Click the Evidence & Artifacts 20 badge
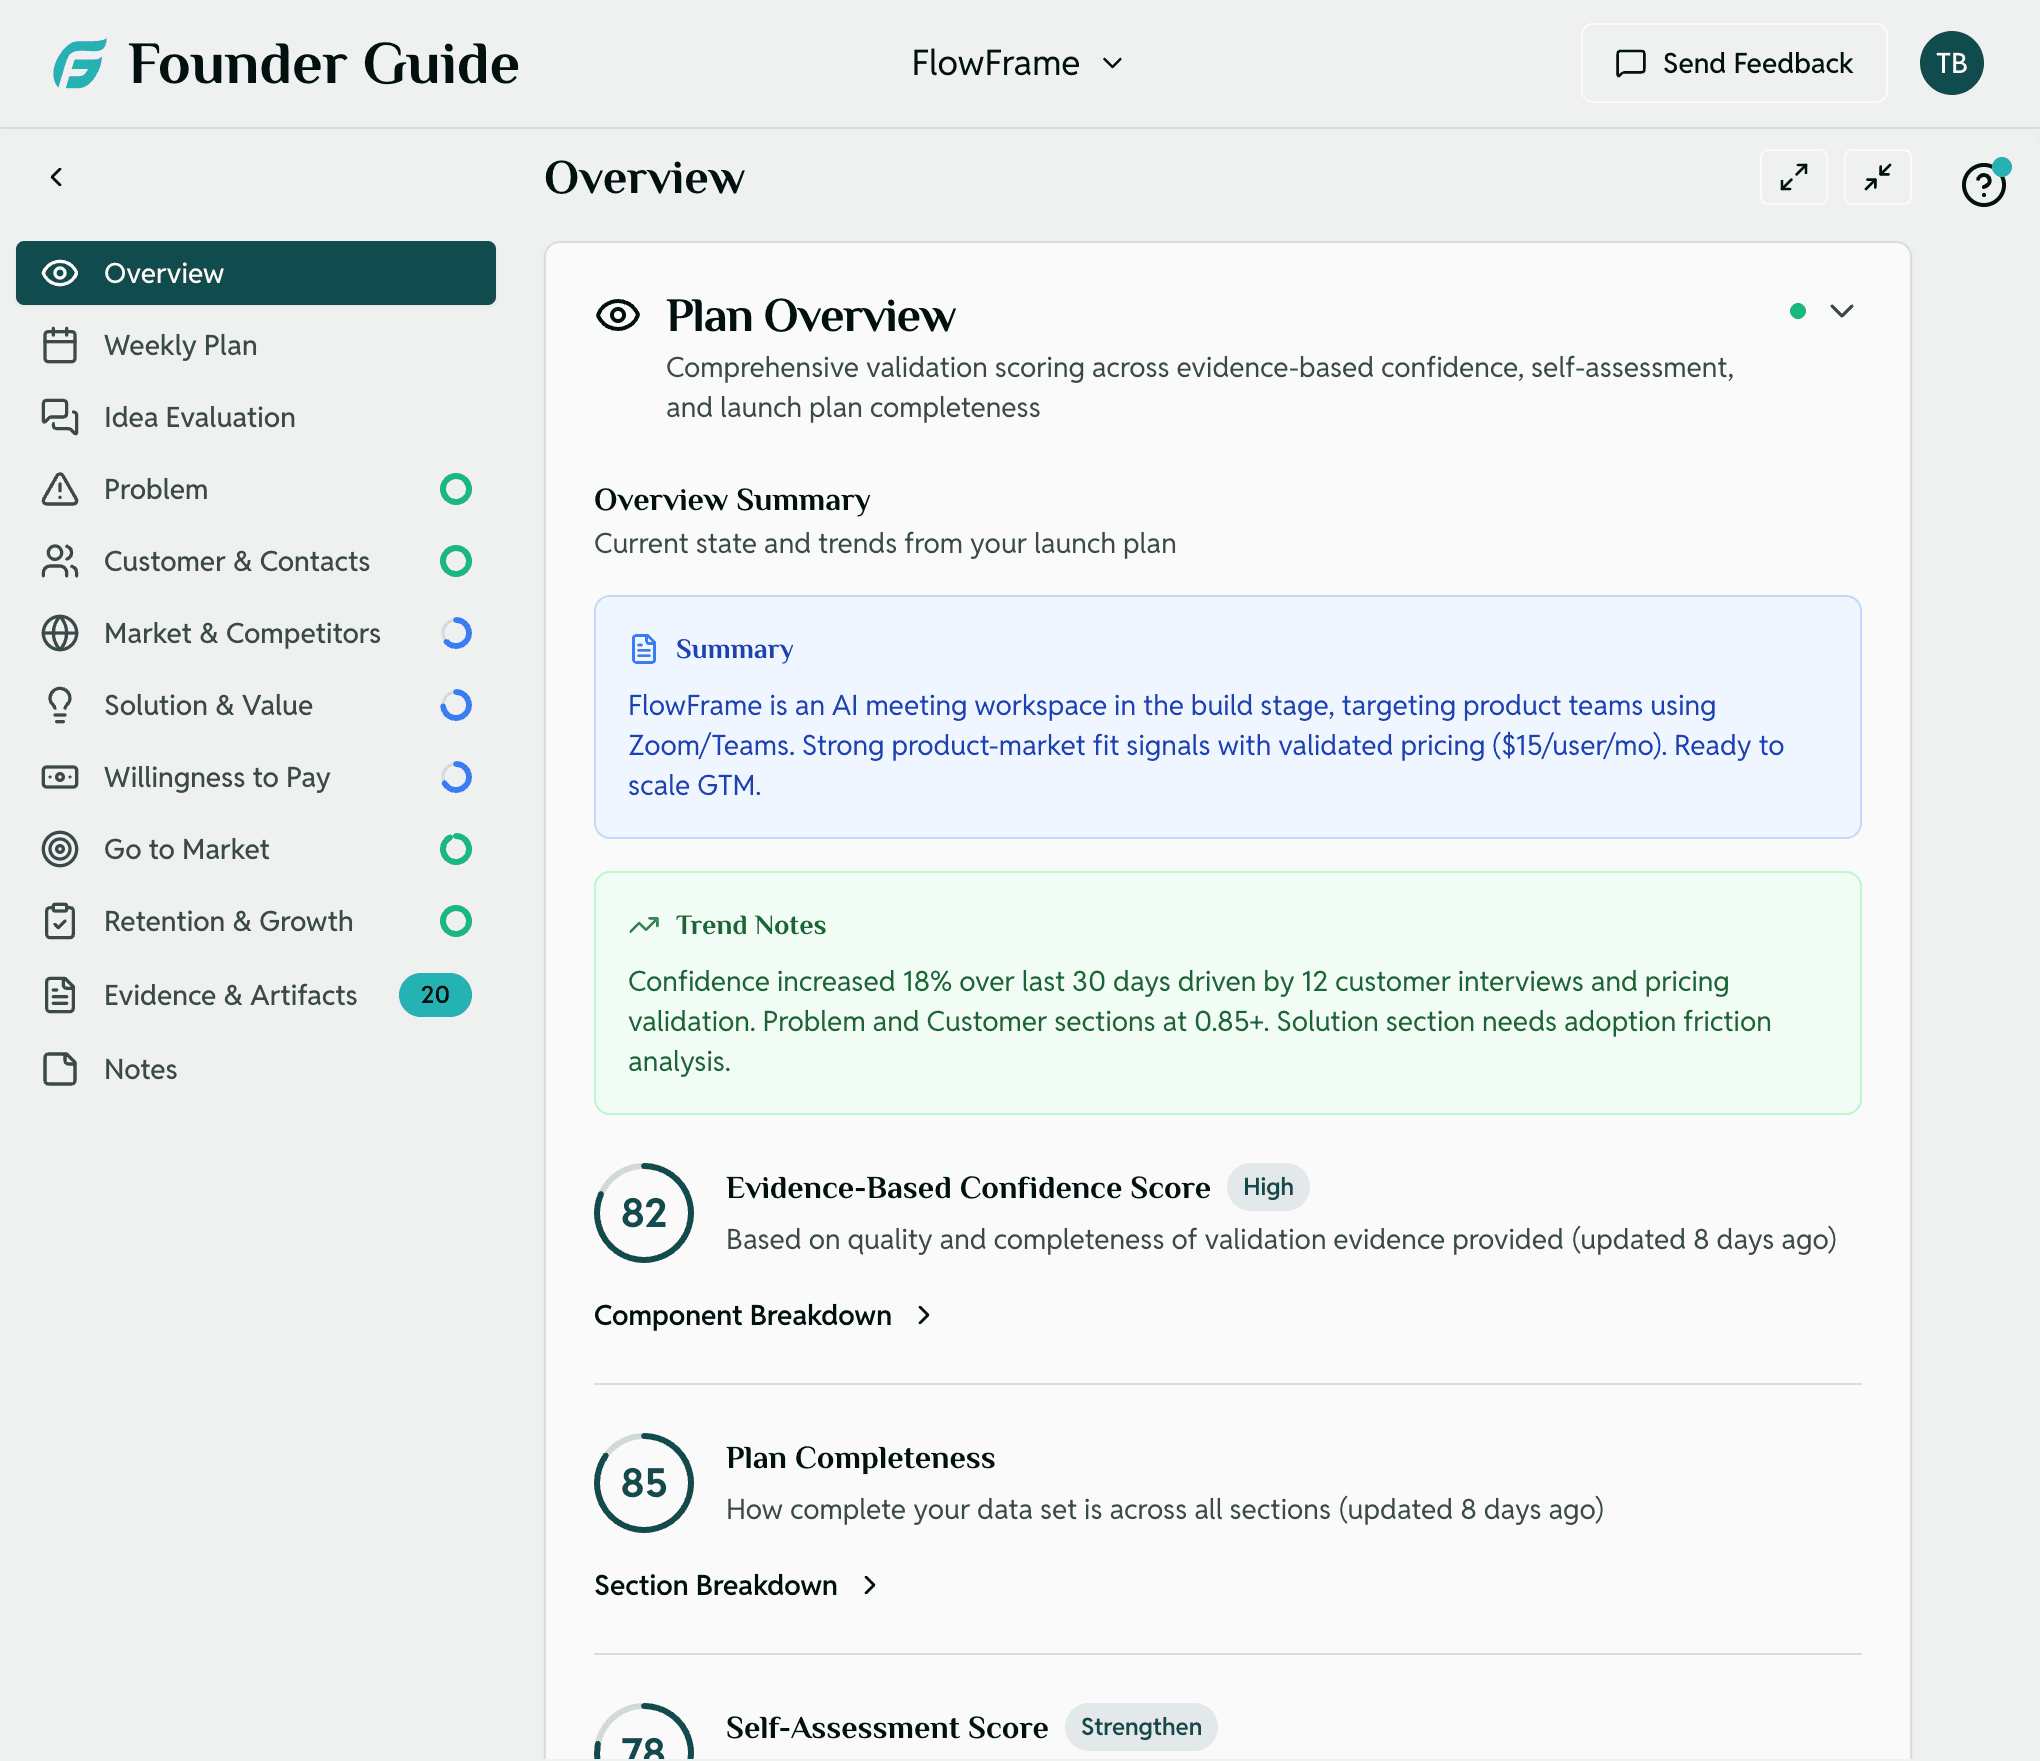This screenshot has width=2040, height=1761. click(434, 995)
